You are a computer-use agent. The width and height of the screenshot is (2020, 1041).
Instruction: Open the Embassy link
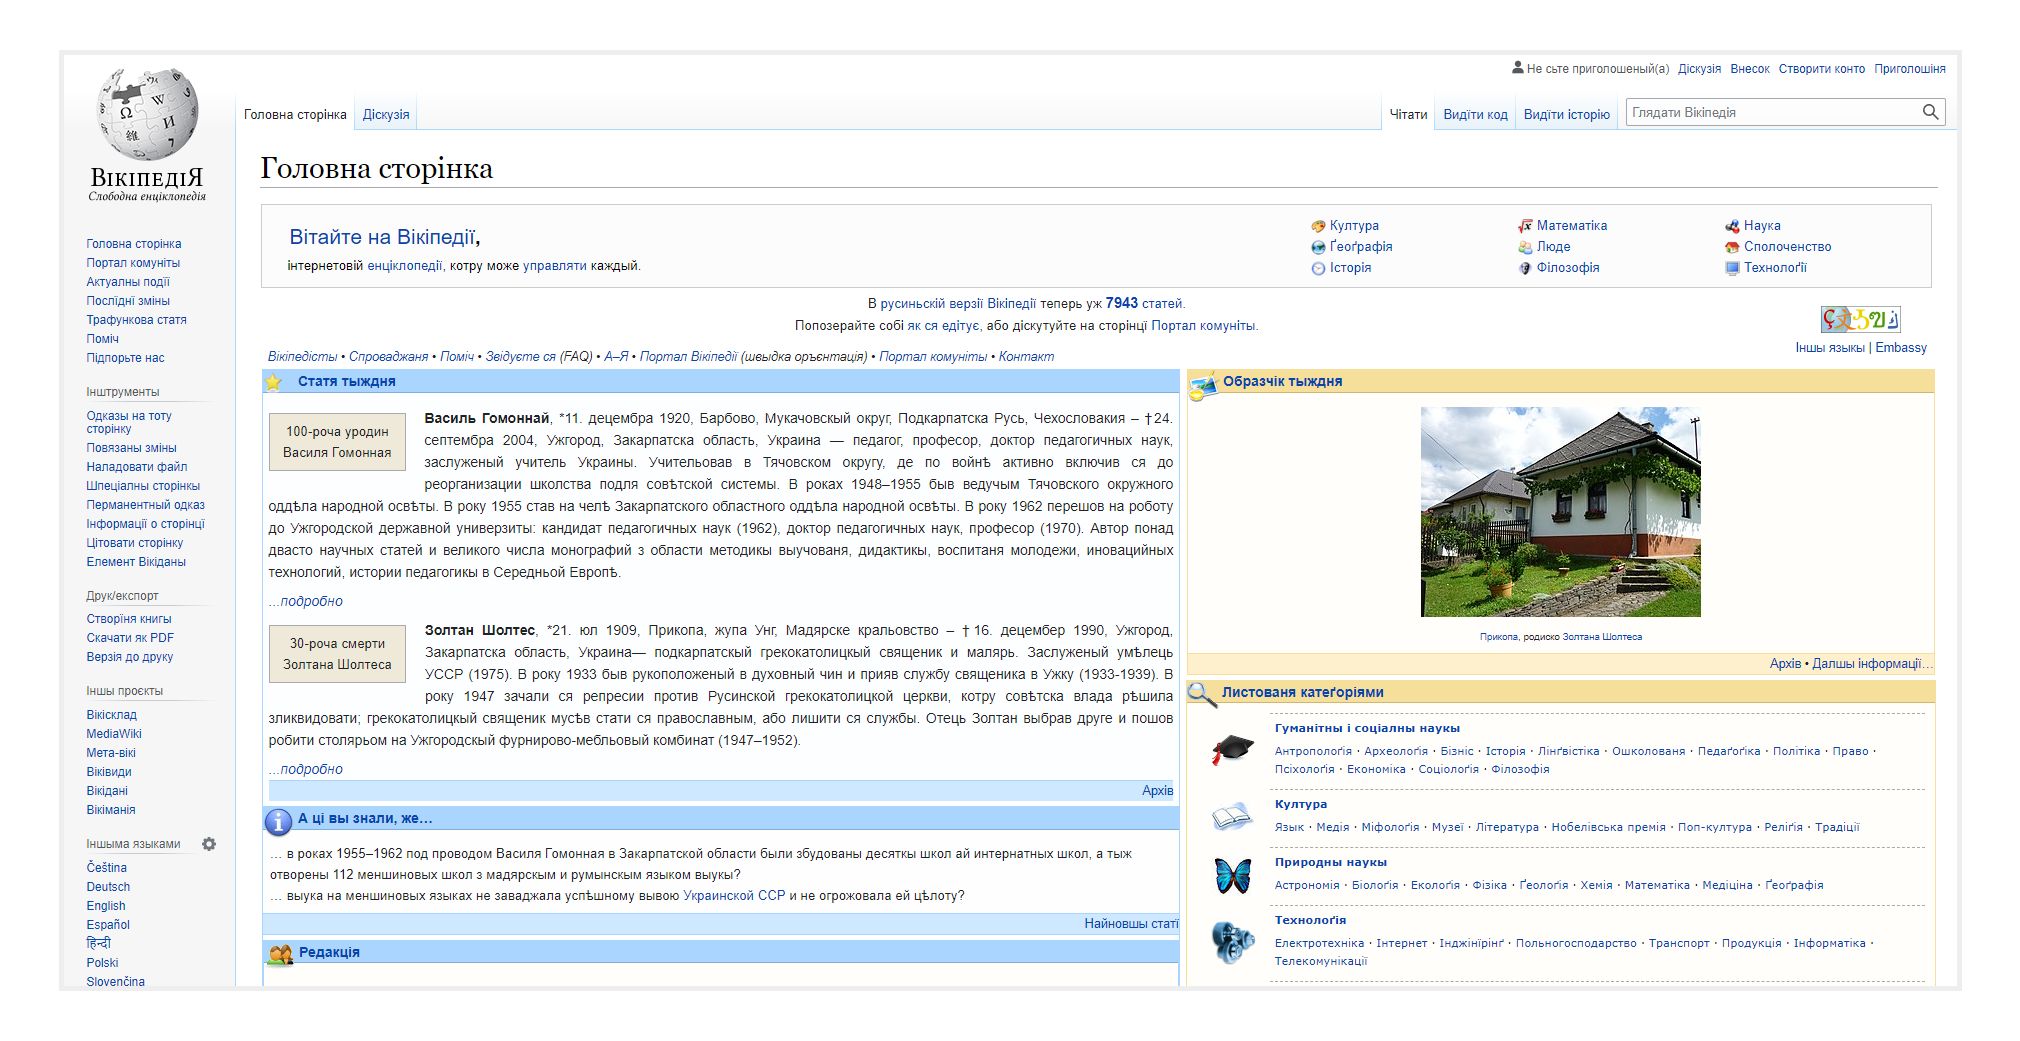(x=1900, y=348)
